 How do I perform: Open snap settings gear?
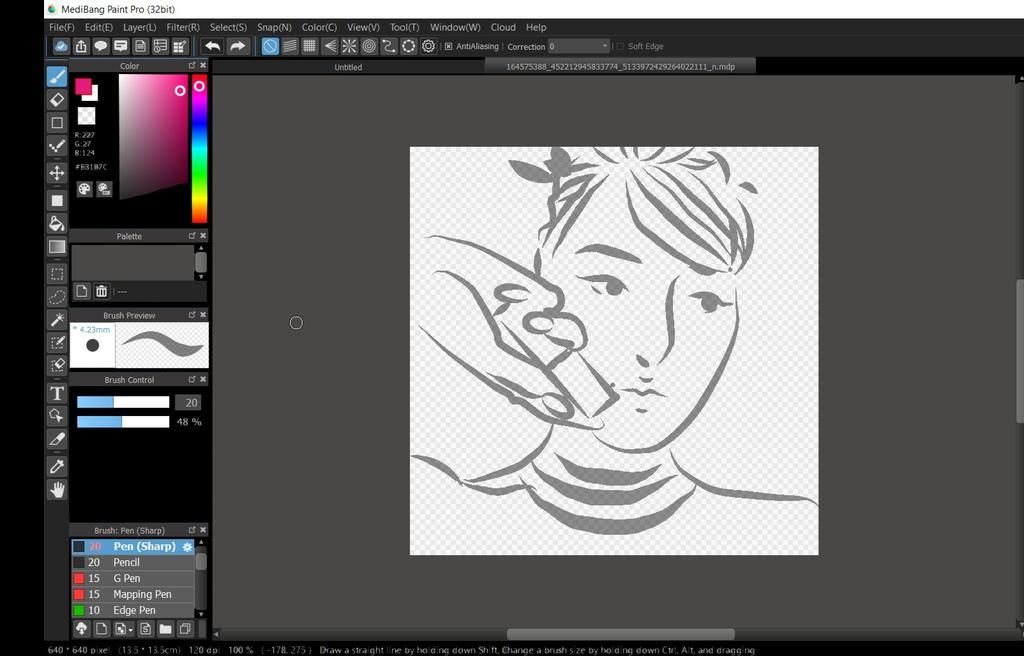click(428, 46)
